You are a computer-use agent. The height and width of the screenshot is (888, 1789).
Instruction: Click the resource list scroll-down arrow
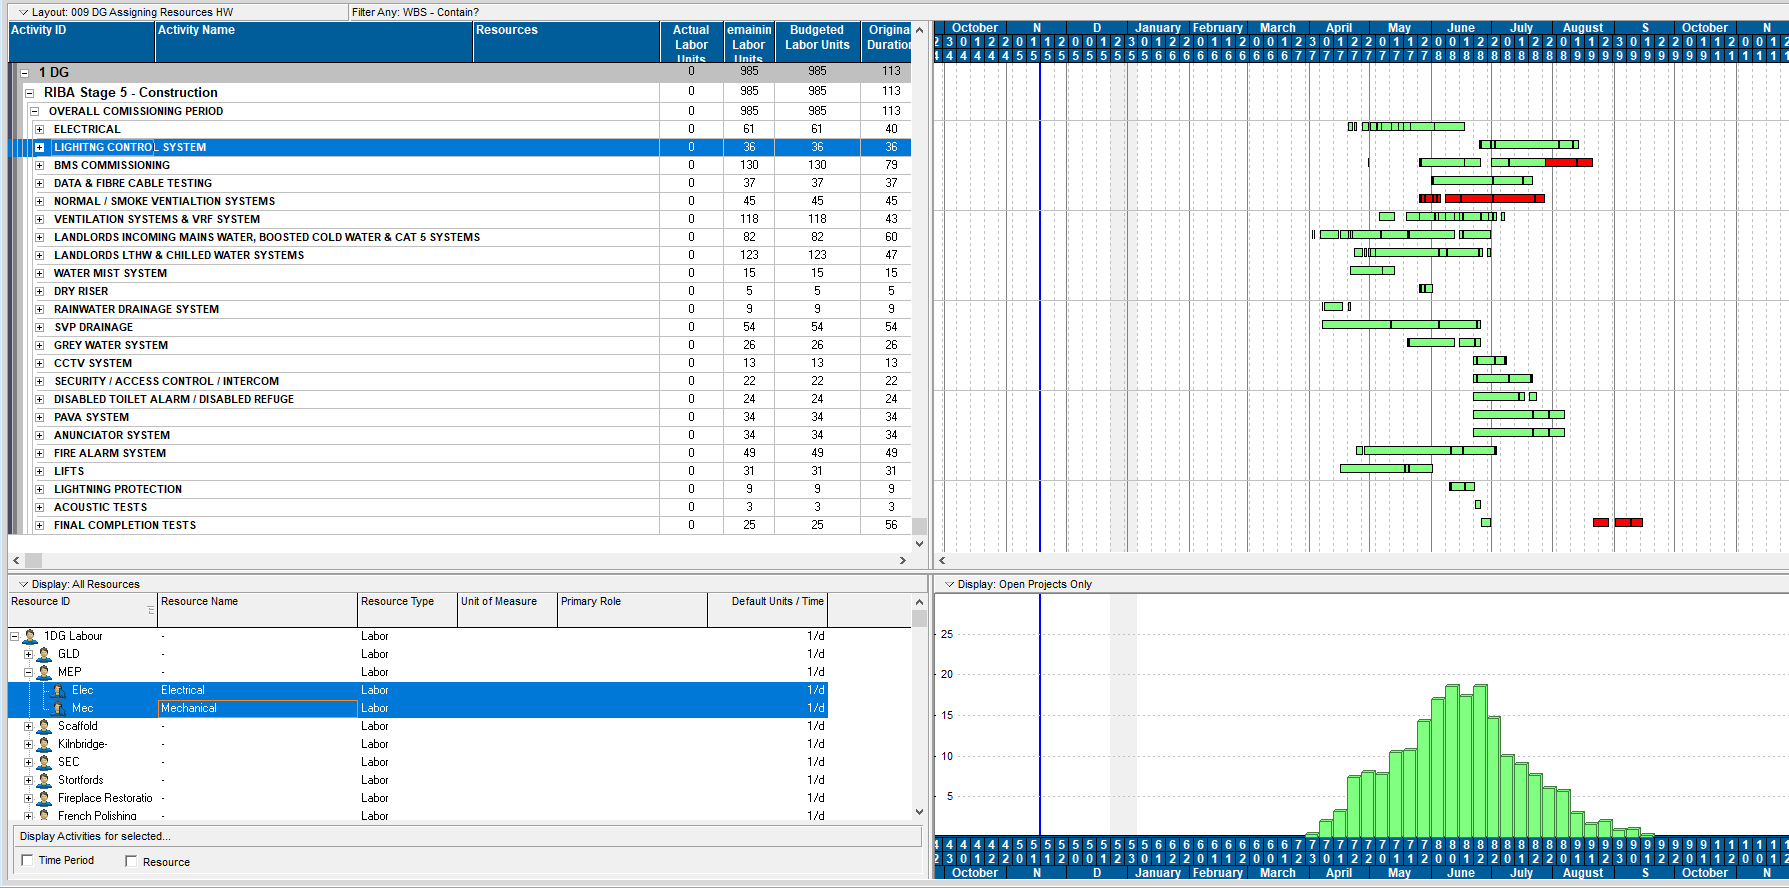point(919,812)
